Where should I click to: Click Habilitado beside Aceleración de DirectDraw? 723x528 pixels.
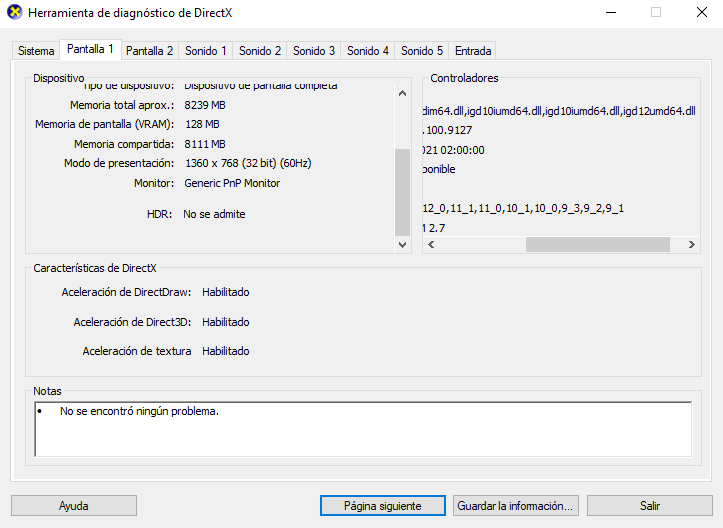[x=225, y=292]
